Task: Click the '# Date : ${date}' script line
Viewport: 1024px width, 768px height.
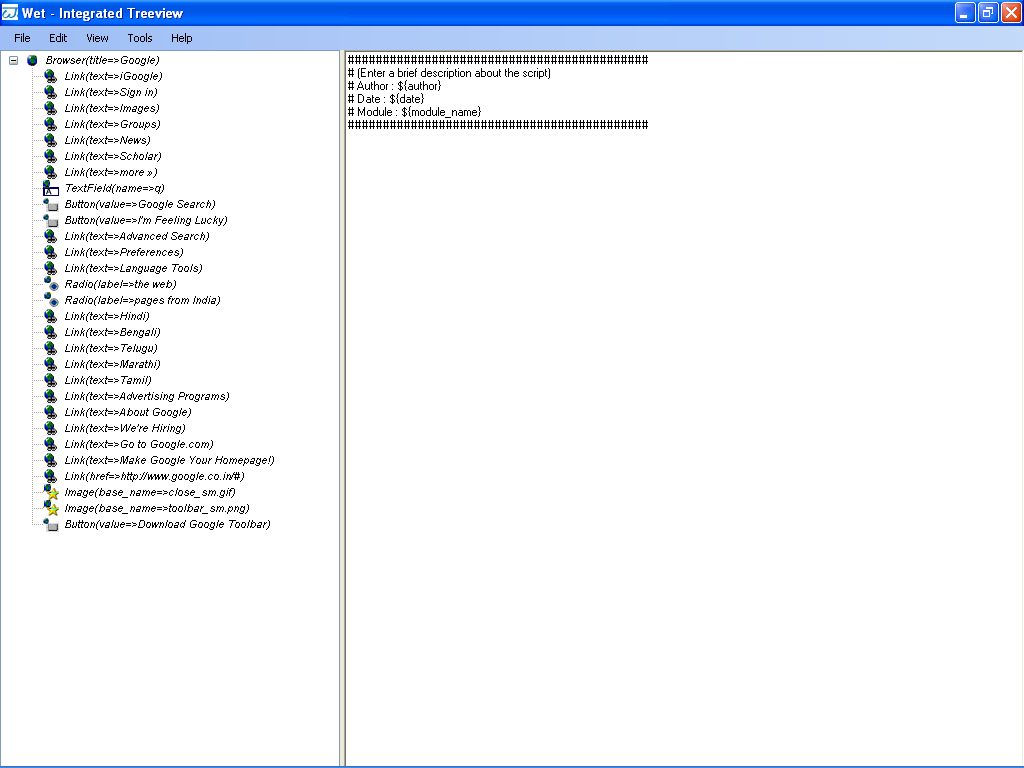Action: pyautogui.click(x=386, y=99)
